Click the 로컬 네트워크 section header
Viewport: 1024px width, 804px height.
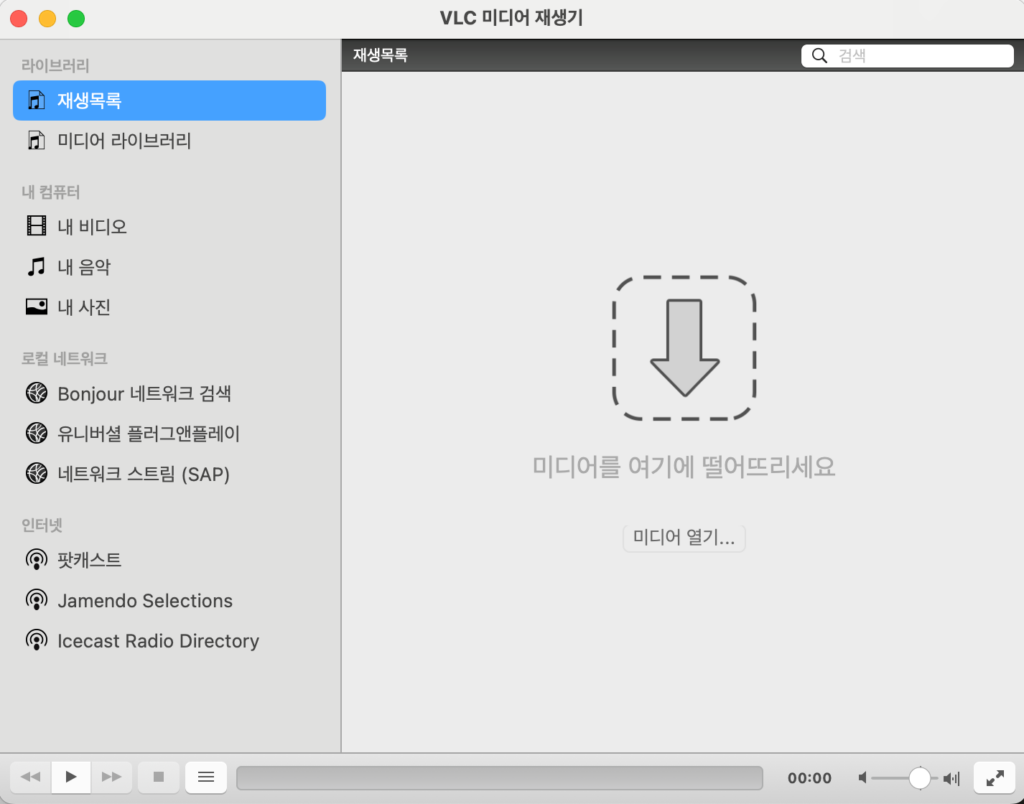coord(64,358)
